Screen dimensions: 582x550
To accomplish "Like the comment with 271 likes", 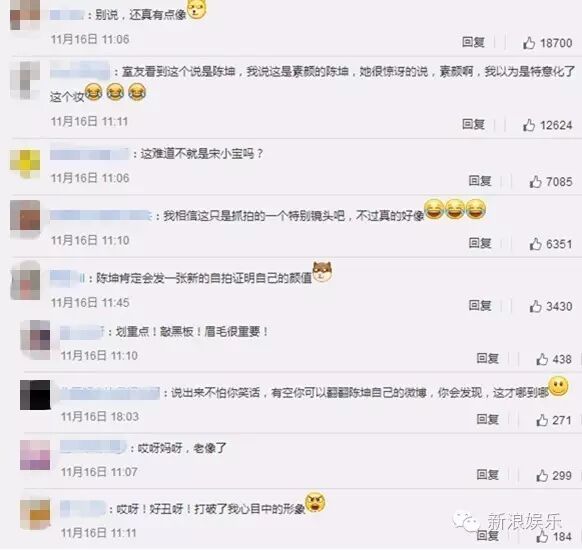I will tap(542, 420).
